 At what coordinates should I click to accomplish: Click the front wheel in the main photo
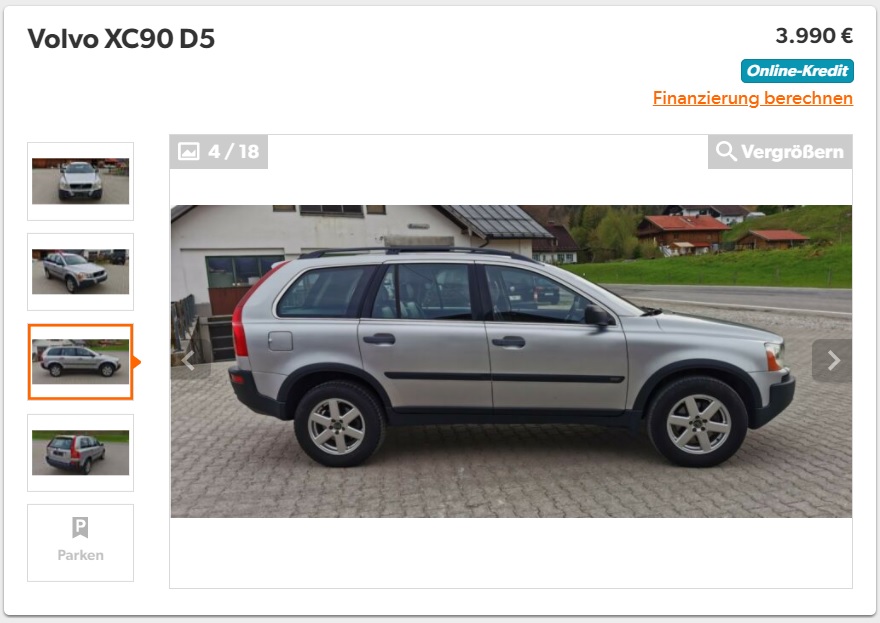[698, 424]
